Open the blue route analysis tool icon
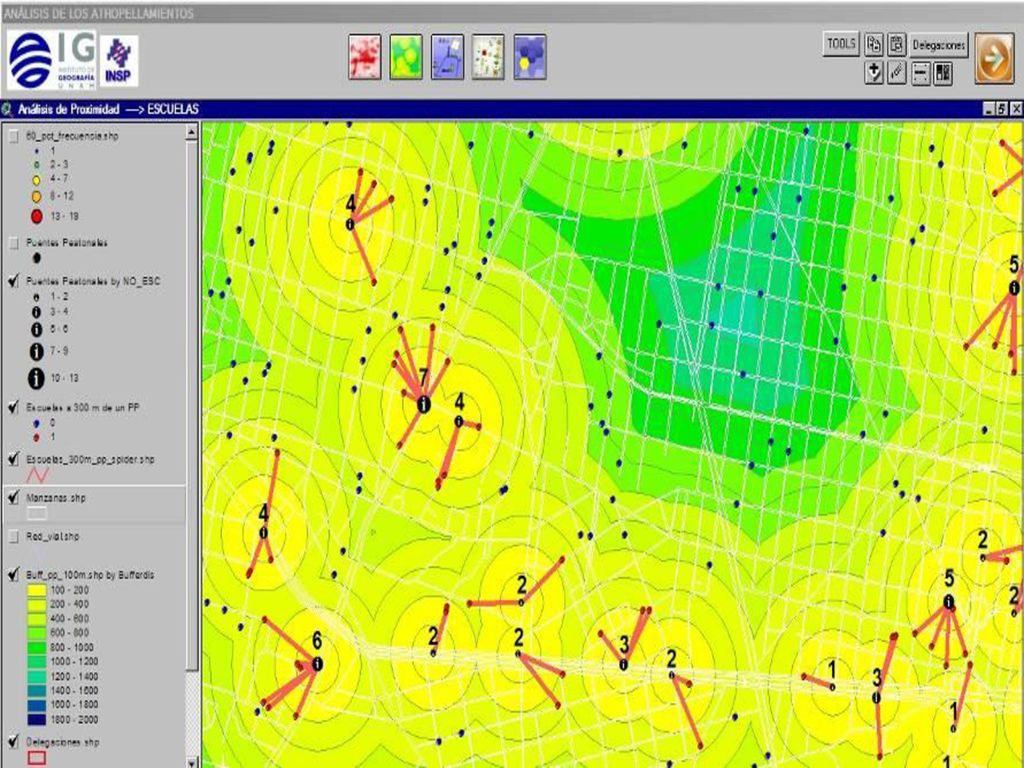Image resolution: width=1024 pixels, height=768 pixels. (447, 57)
